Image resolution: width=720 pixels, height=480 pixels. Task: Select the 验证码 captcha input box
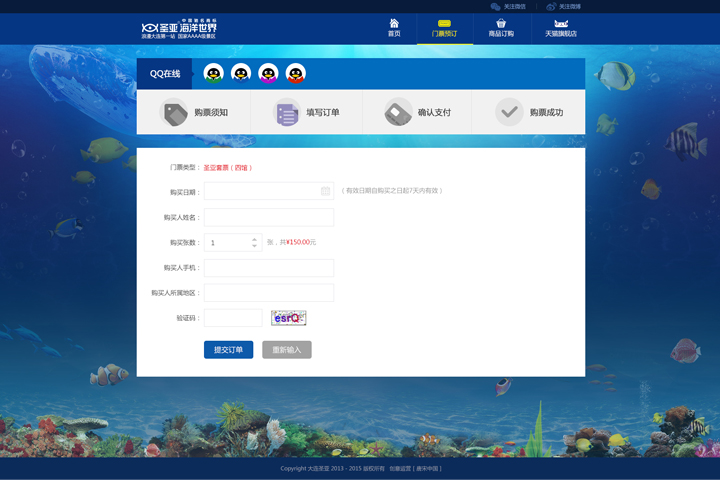click(232, 318)
